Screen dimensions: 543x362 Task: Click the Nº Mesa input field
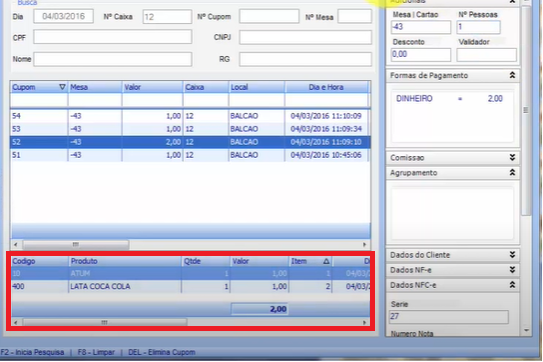point(355,16)
